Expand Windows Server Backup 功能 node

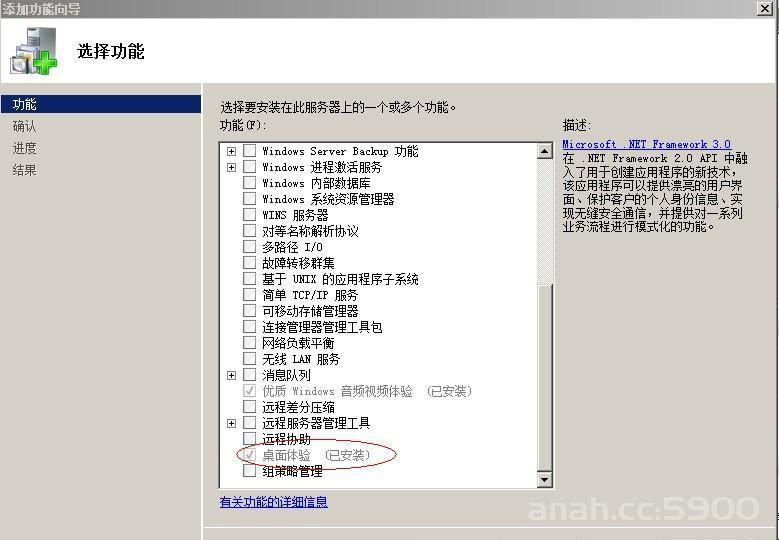pyautogui.click(x=231, y=151)
